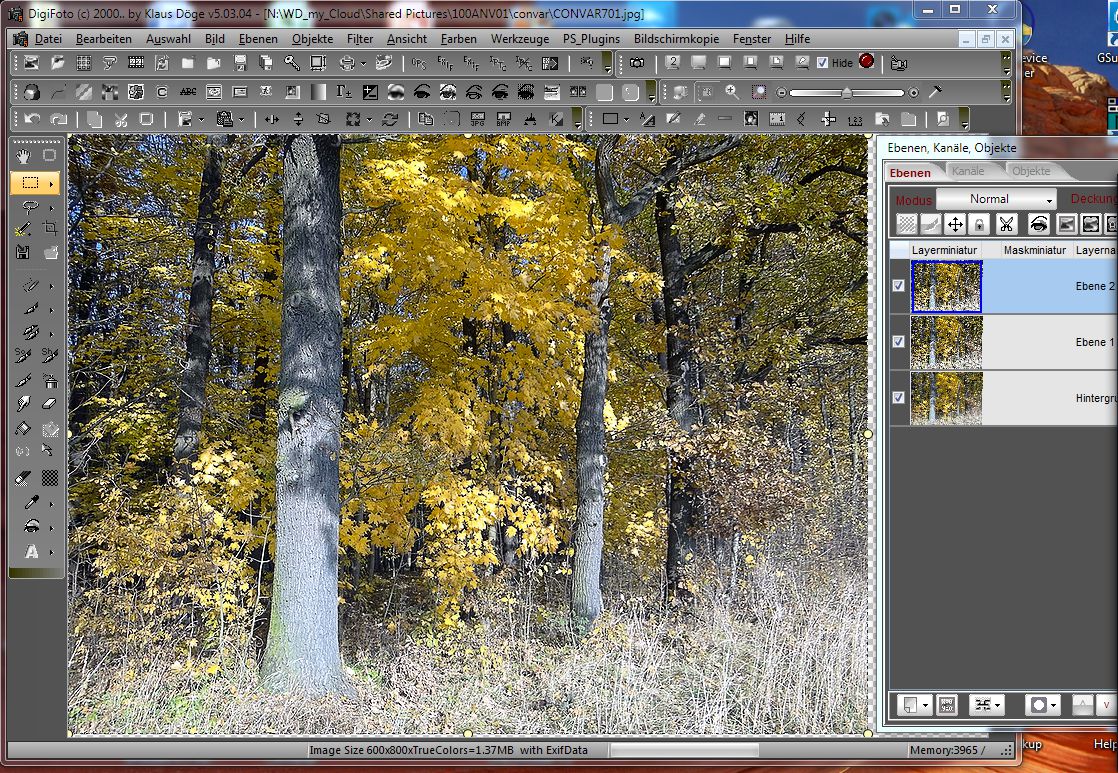The image size is (1118, 773).
Task: Click the Undo icon on the toolbar
Action: 31,118
